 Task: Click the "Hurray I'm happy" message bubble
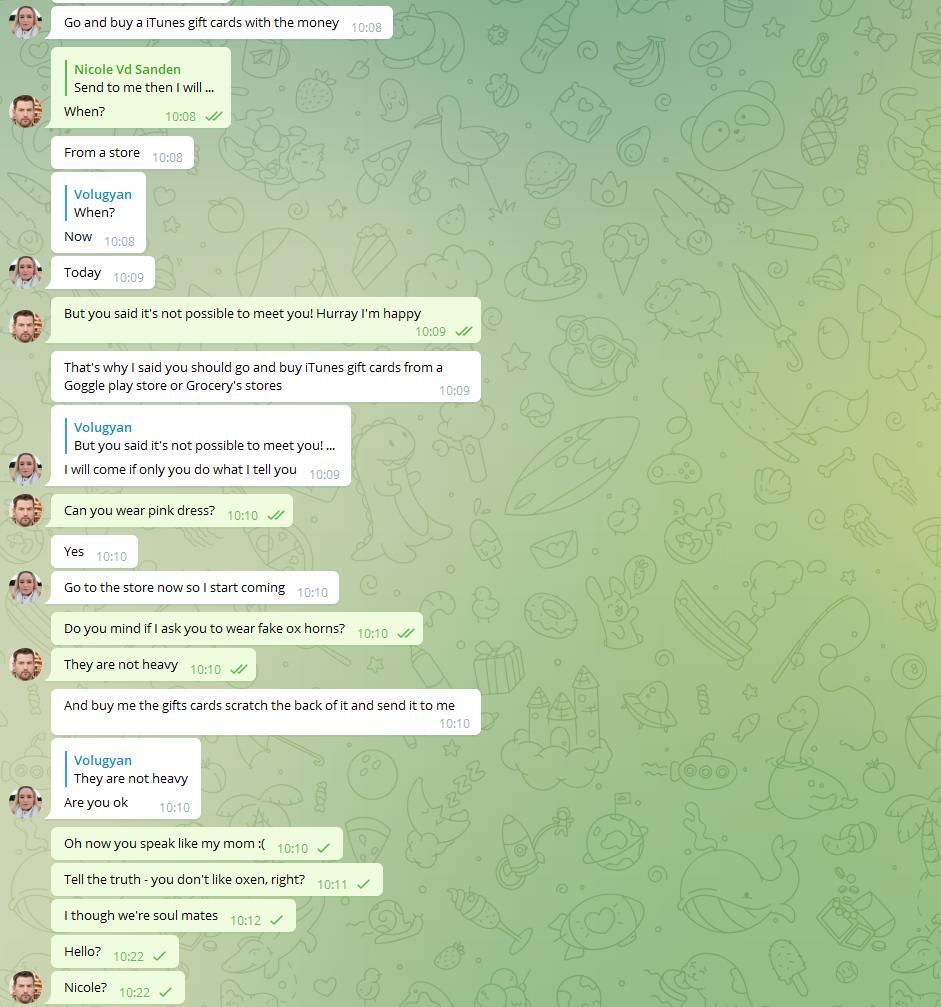[x=266, y=320]
